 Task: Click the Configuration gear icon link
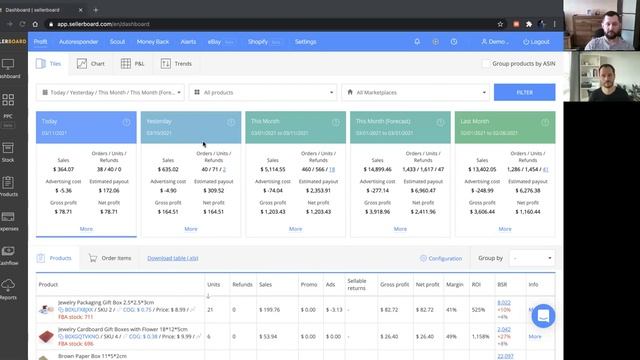point(441,258)
